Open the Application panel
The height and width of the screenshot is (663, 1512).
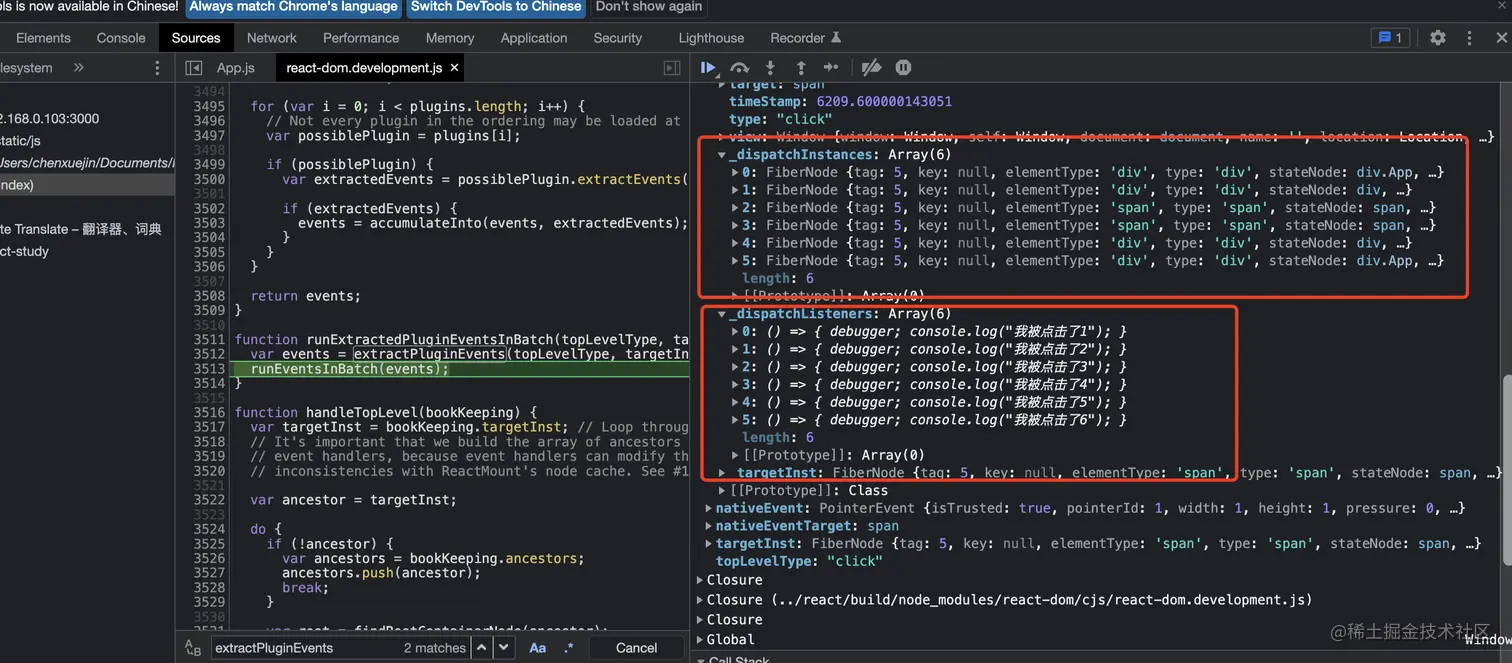pos(534,38)
